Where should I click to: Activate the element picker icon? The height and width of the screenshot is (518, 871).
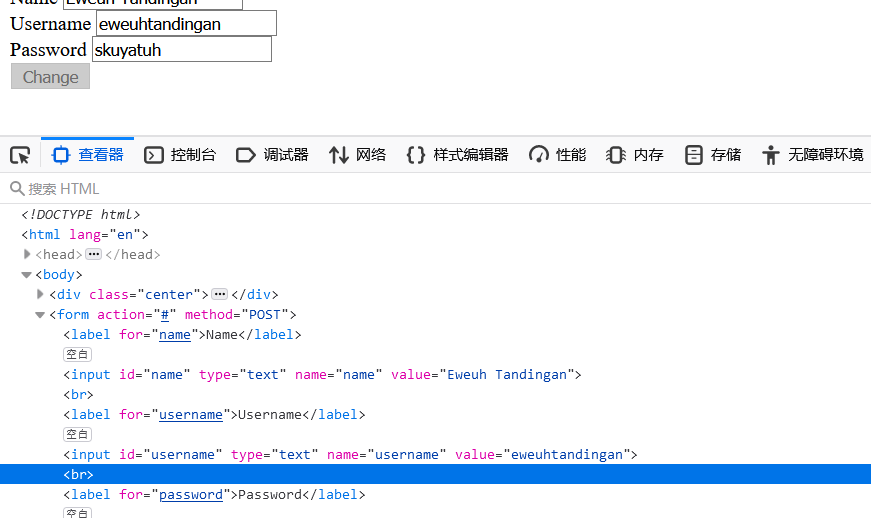pyautogui.click(x=20, y=155)
